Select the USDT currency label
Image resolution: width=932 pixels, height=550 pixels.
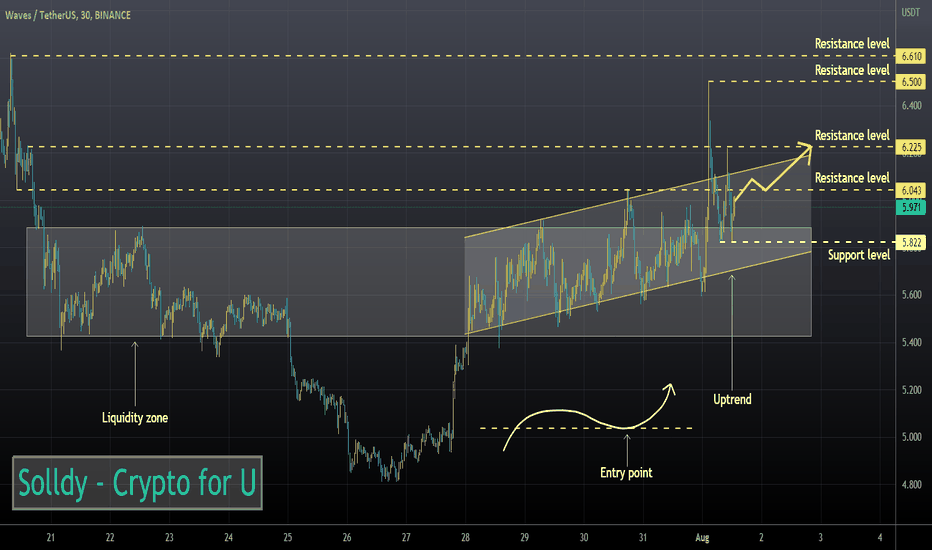coord(911,12)
